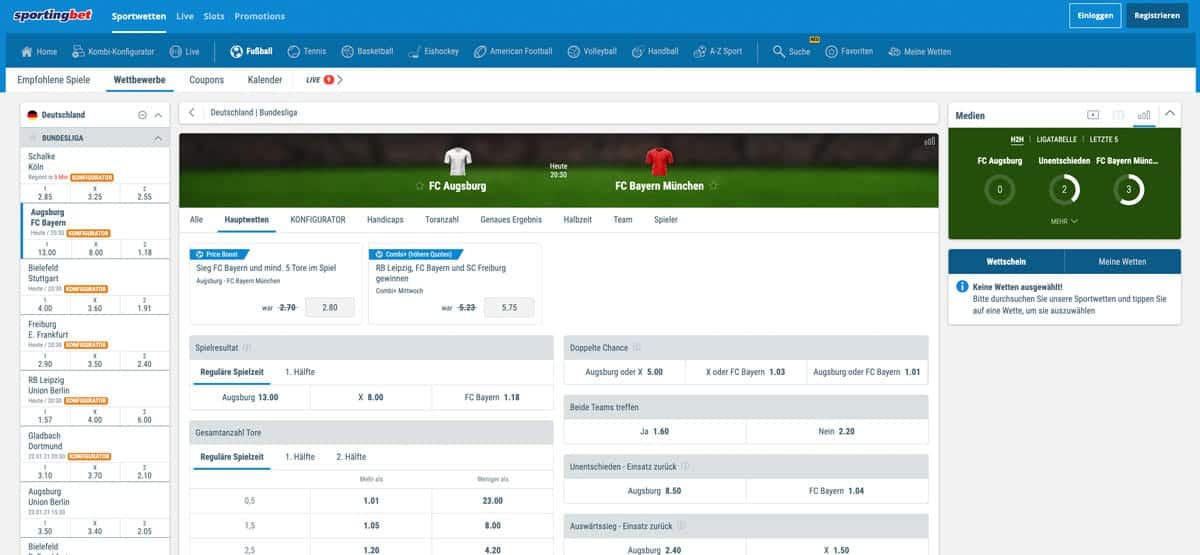
Task: Switch to Sportwetten in the top menu
Action: [x=139, y=16]
